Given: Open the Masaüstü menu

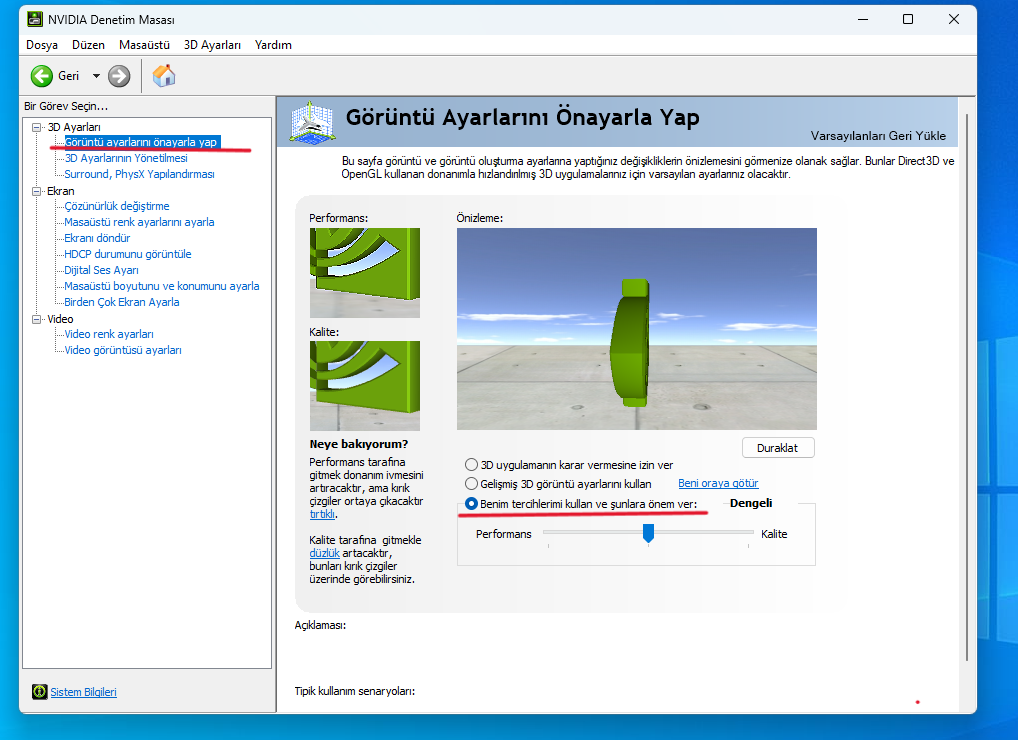Looking at the screenshot, I should pos(144,45).
